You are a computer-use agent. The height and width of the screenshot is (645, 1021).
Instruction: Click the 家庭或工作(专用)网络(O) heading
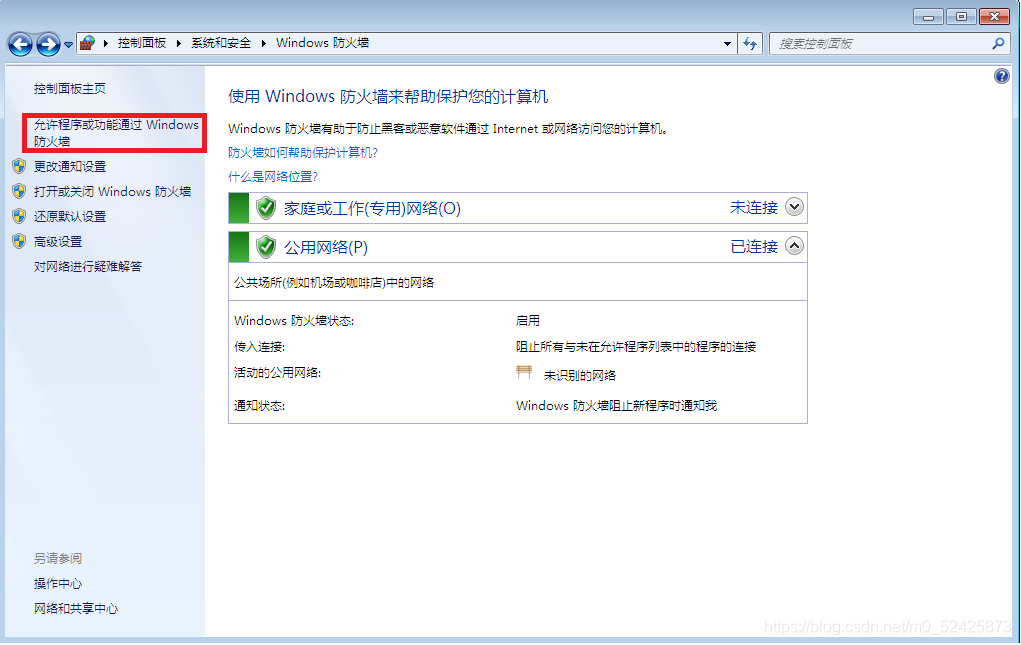click(372, 209)
